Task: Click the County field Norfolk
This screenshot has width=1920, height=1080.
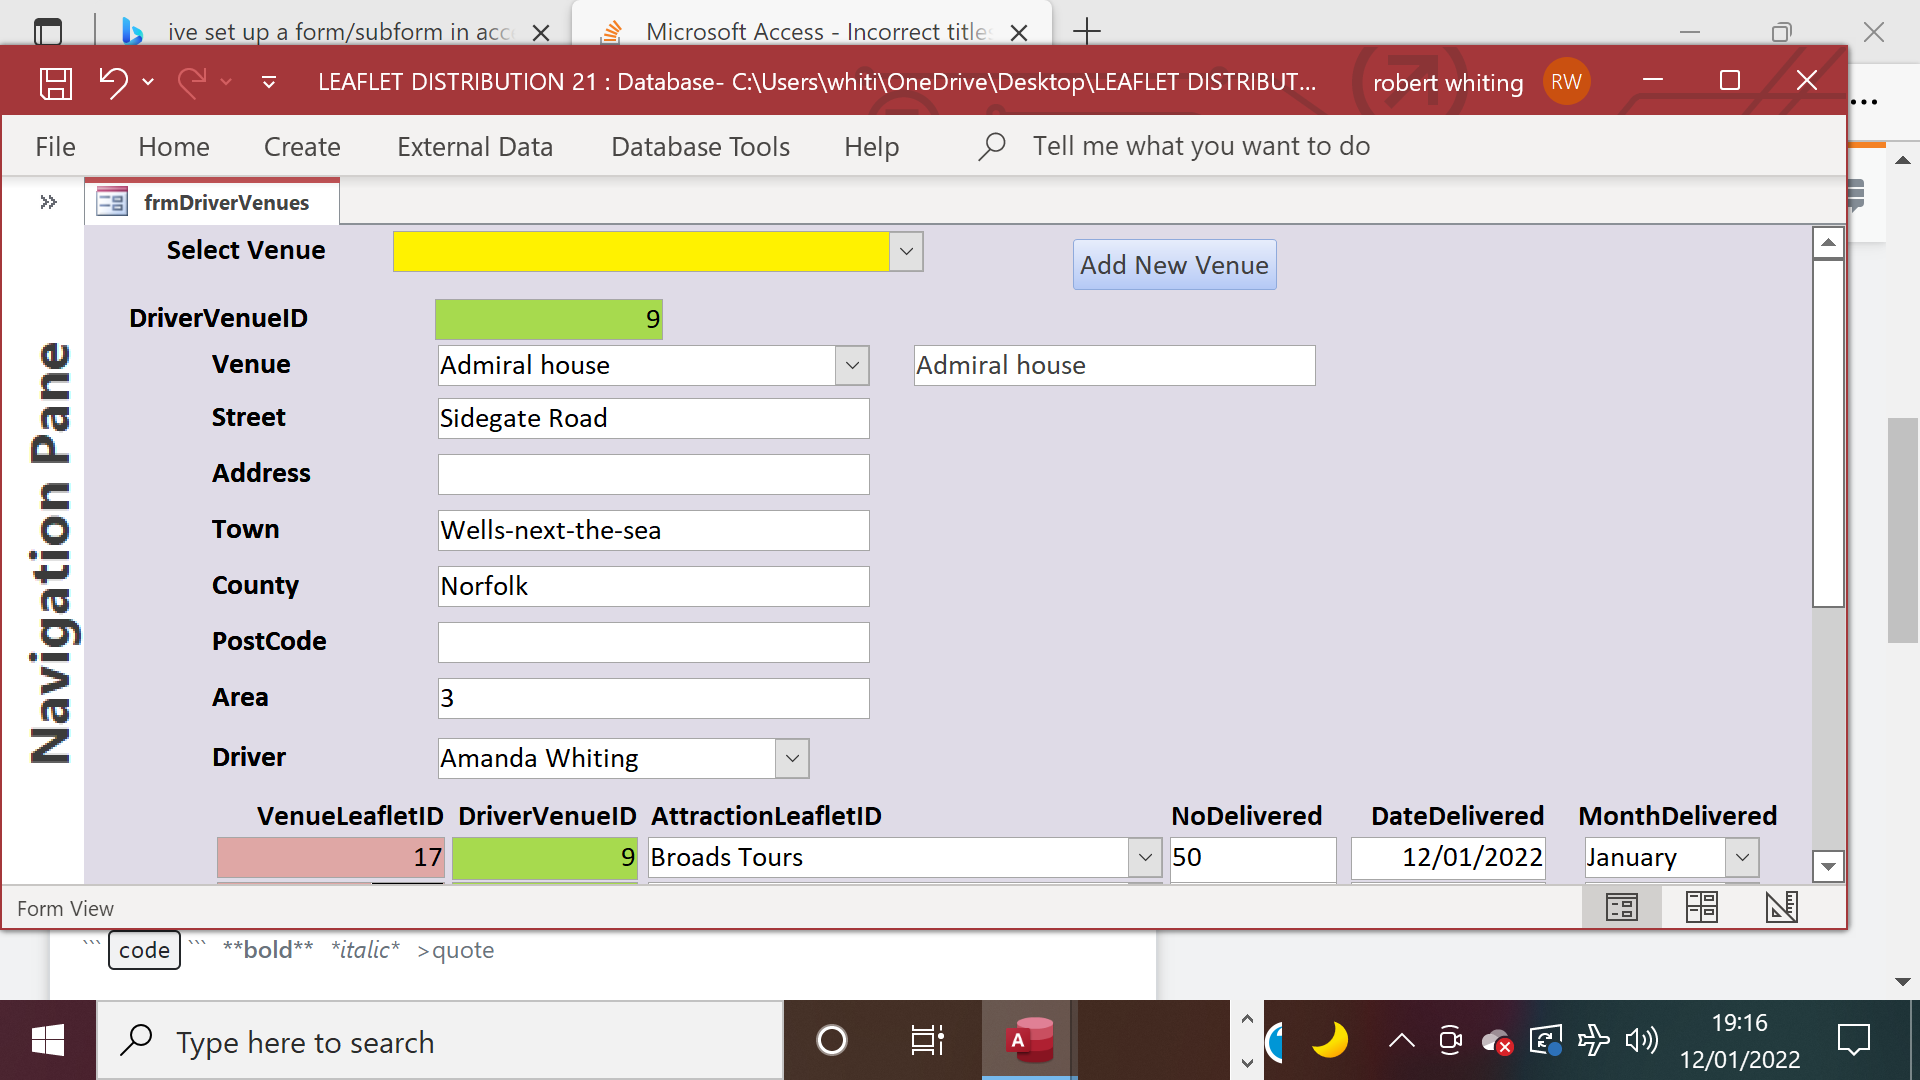Action: [x=654, y=586]
